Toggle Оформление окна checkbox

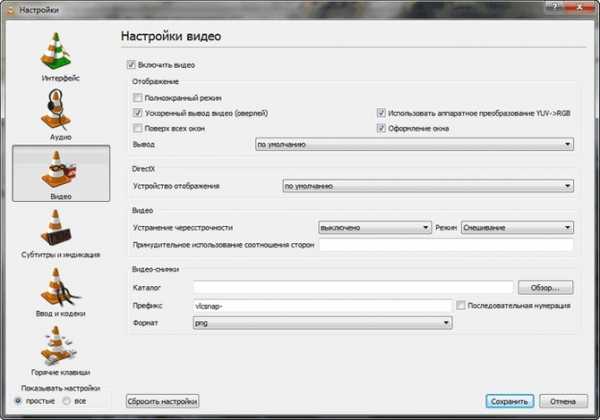381,128
